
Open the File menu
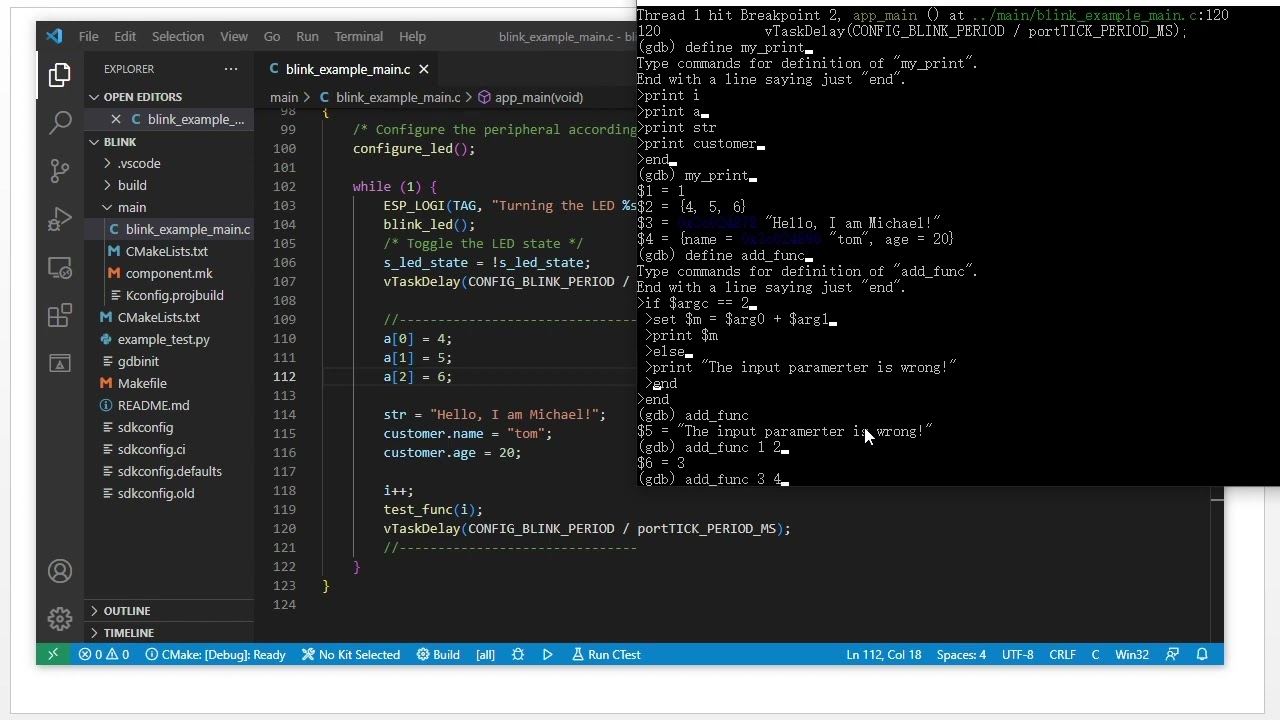click(x=88, y=36)
